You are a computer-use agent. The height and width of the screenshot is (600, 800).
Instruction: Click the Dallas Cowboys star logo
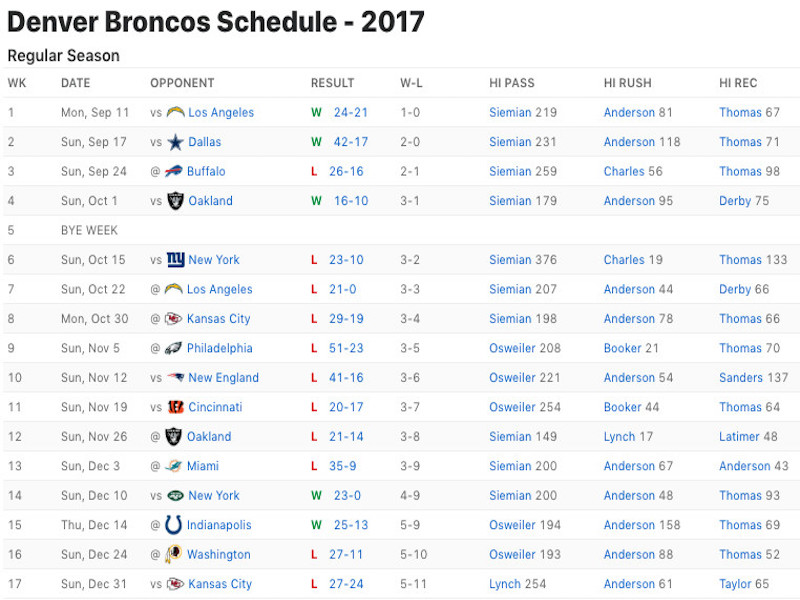click(175, 142)
